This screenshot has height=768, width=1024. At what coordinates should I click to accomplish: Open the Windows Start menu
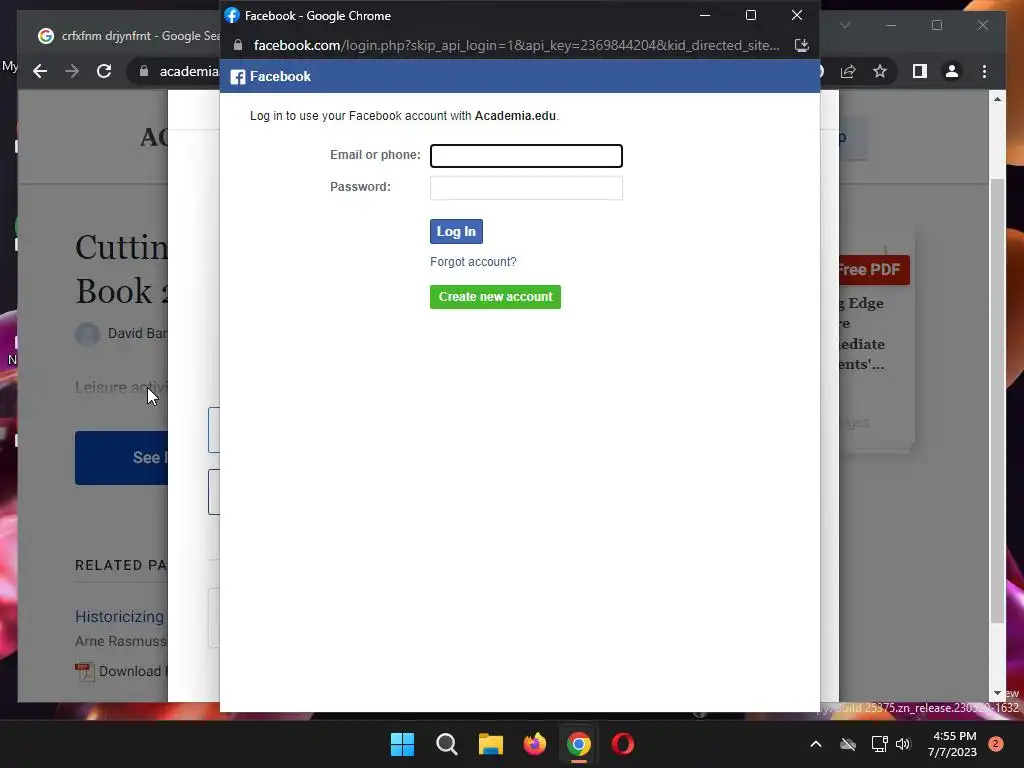point(402,744)
